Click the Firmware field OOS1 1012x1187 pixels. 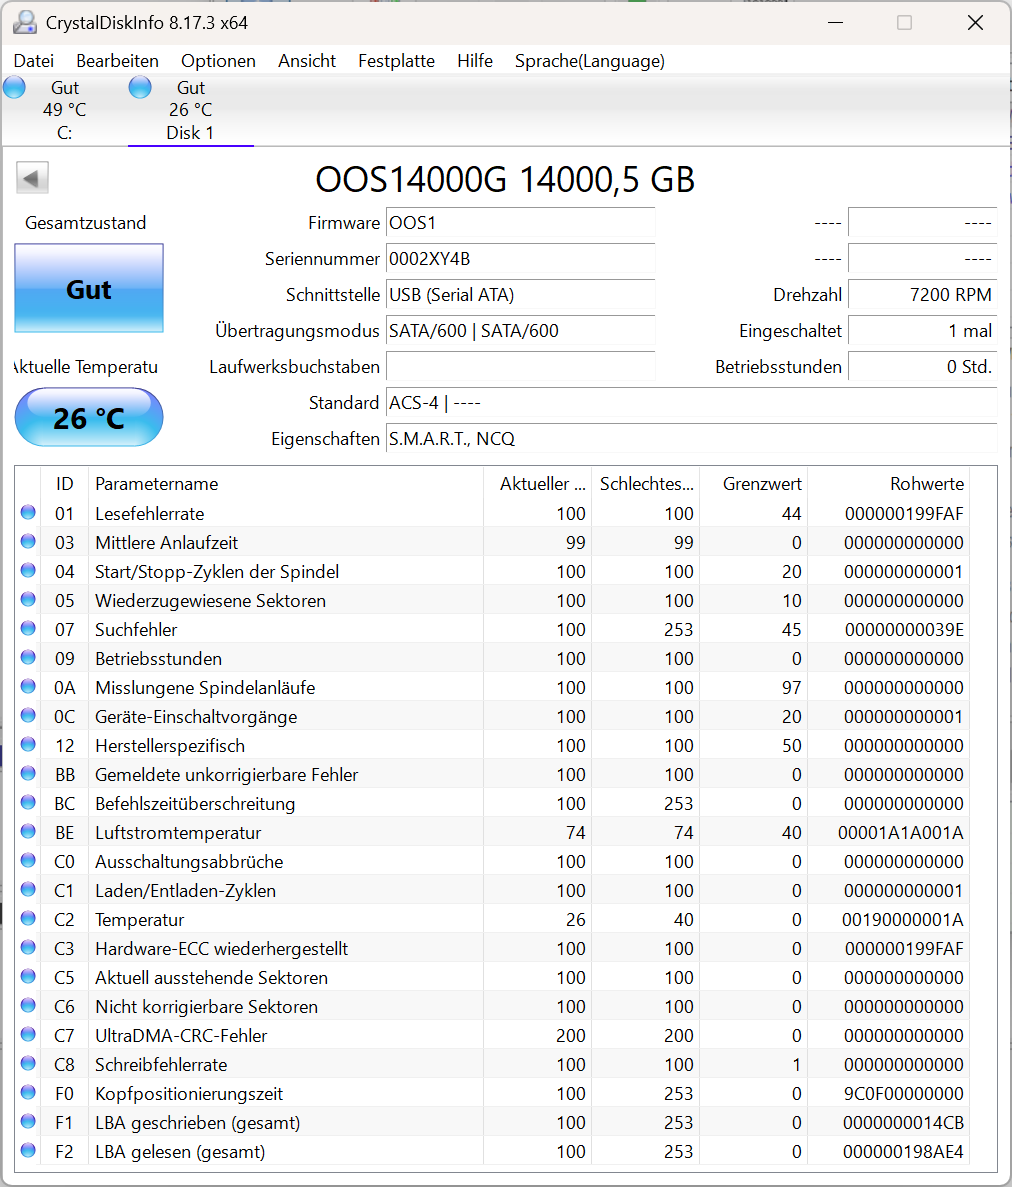[x=521, y=223]
